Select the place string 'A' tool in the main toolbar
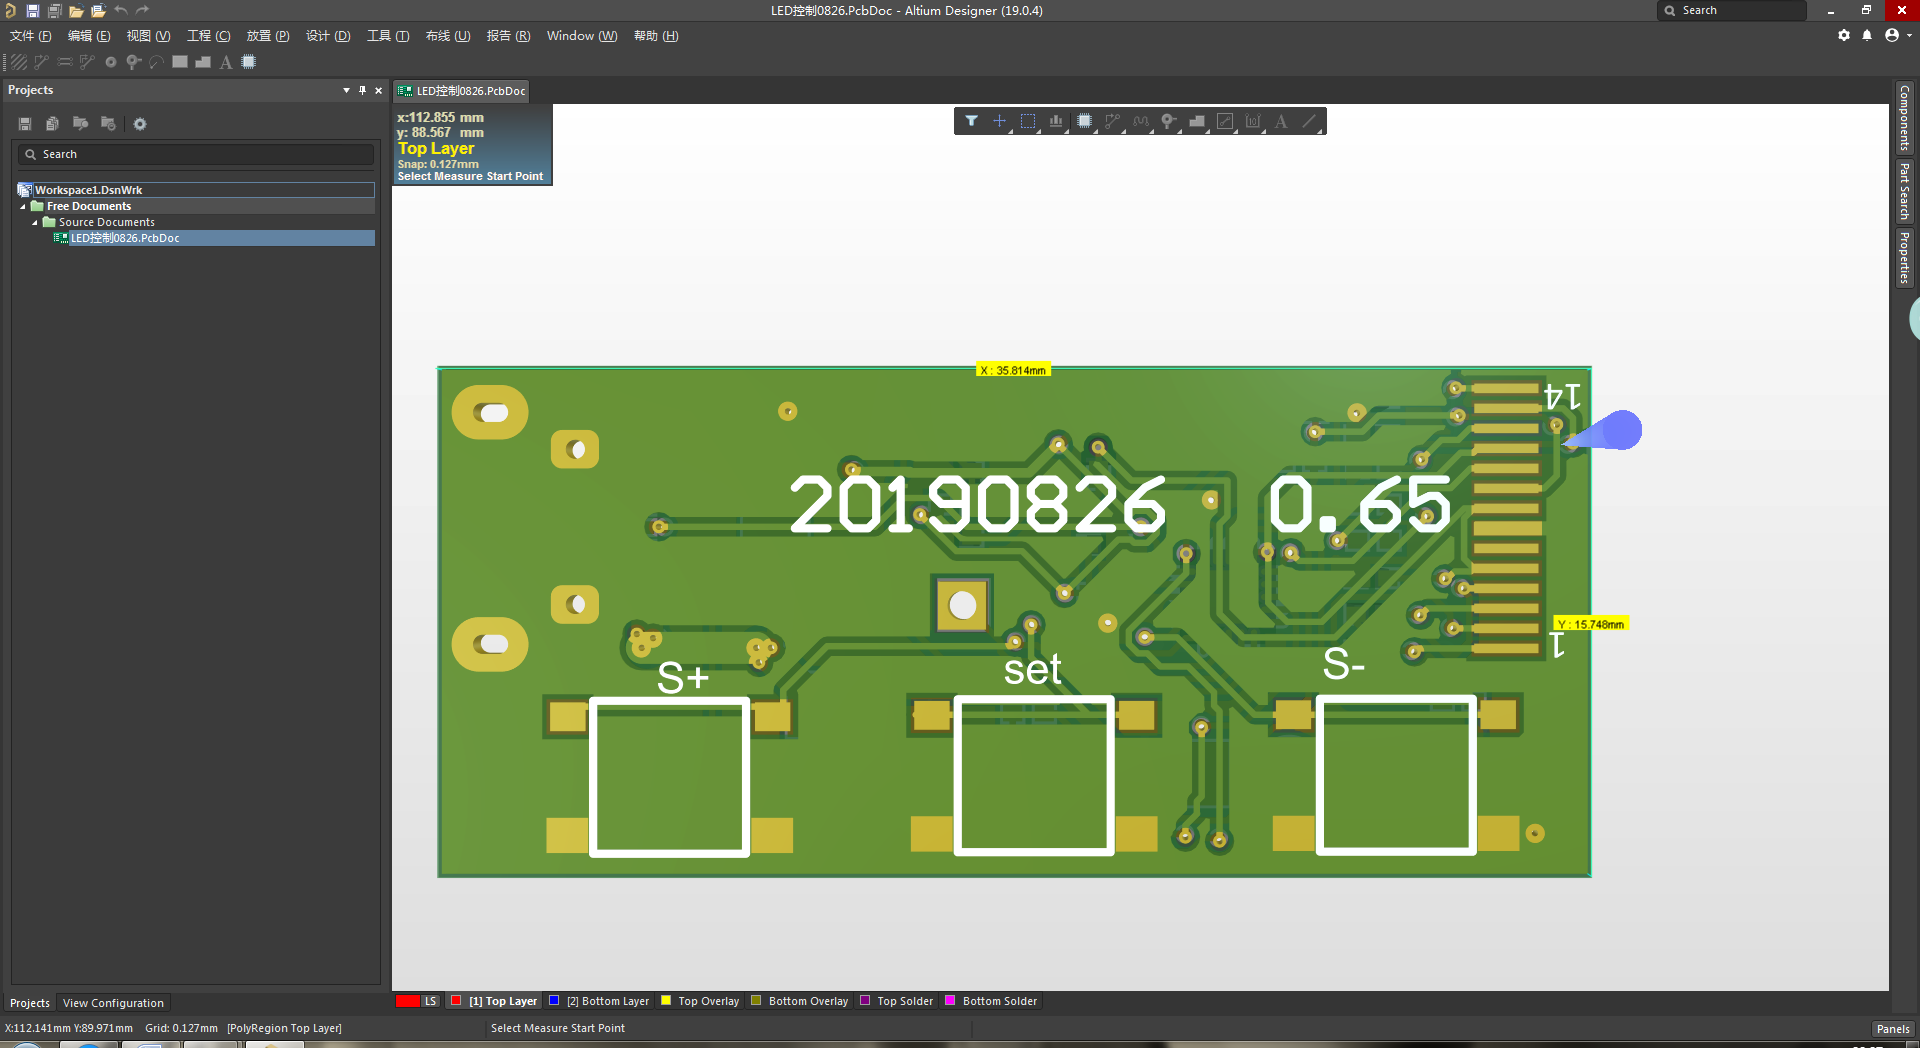1920x1048 pixels. tap(226, 62)
